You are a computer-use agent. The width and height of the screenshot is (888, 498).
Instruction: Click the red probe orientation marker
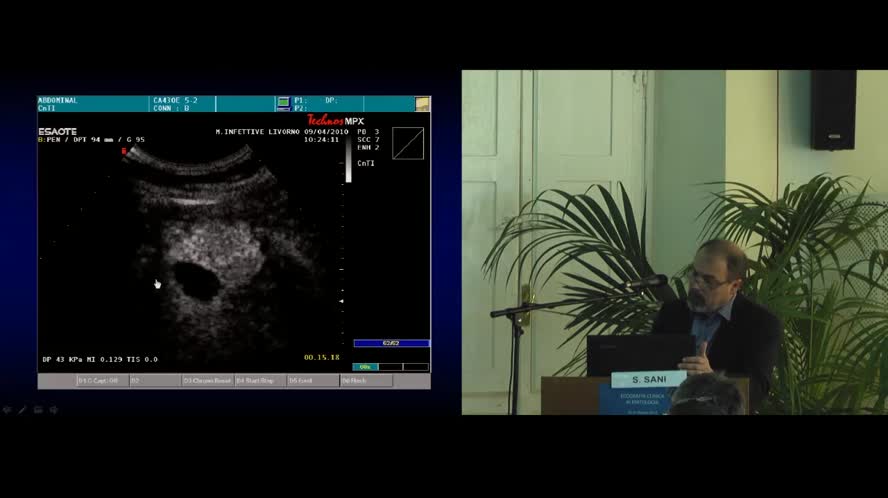pyautogui.click(x=124, y=151)
